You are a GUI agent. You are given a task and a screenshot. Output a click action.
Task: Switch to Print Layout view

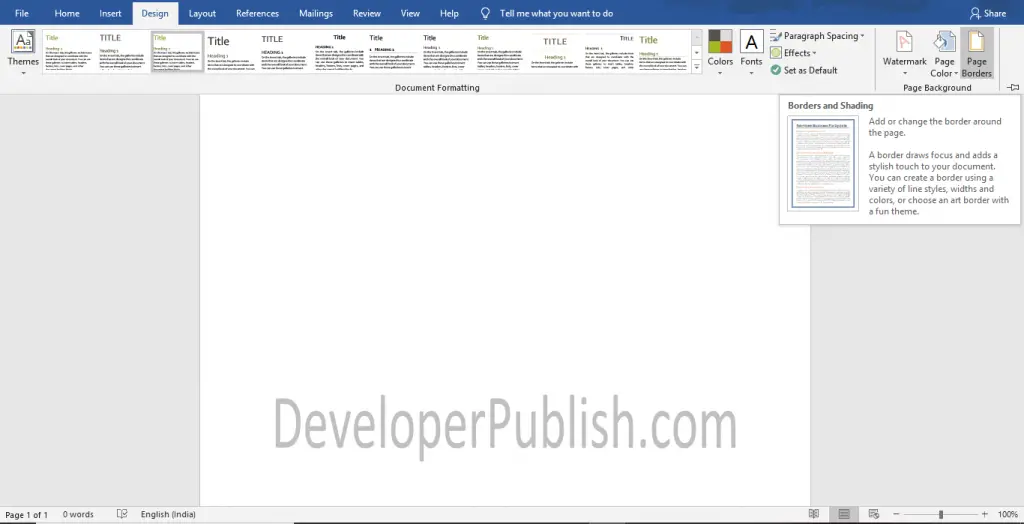point(844,514)
